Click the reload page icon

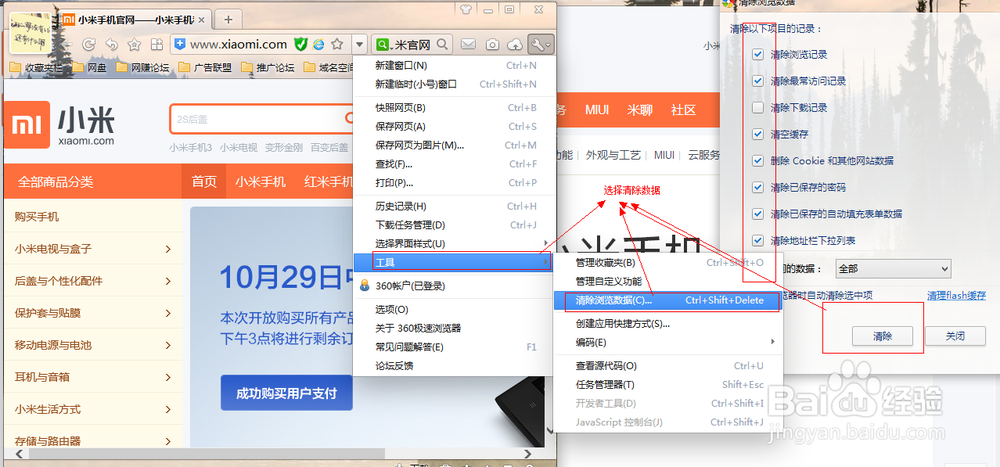pyautogui.click(x=89, y=44)
